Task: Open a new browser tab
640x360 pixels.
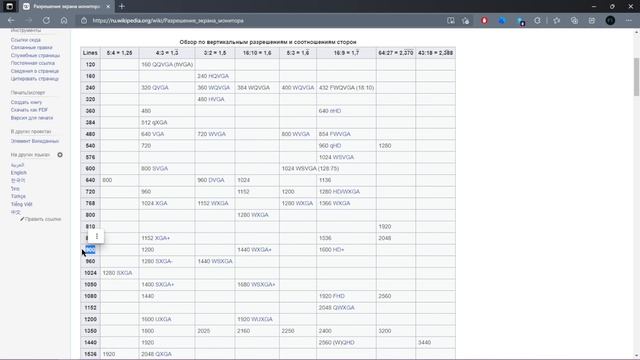Action: pyautogui.click(x=122, y=7)
